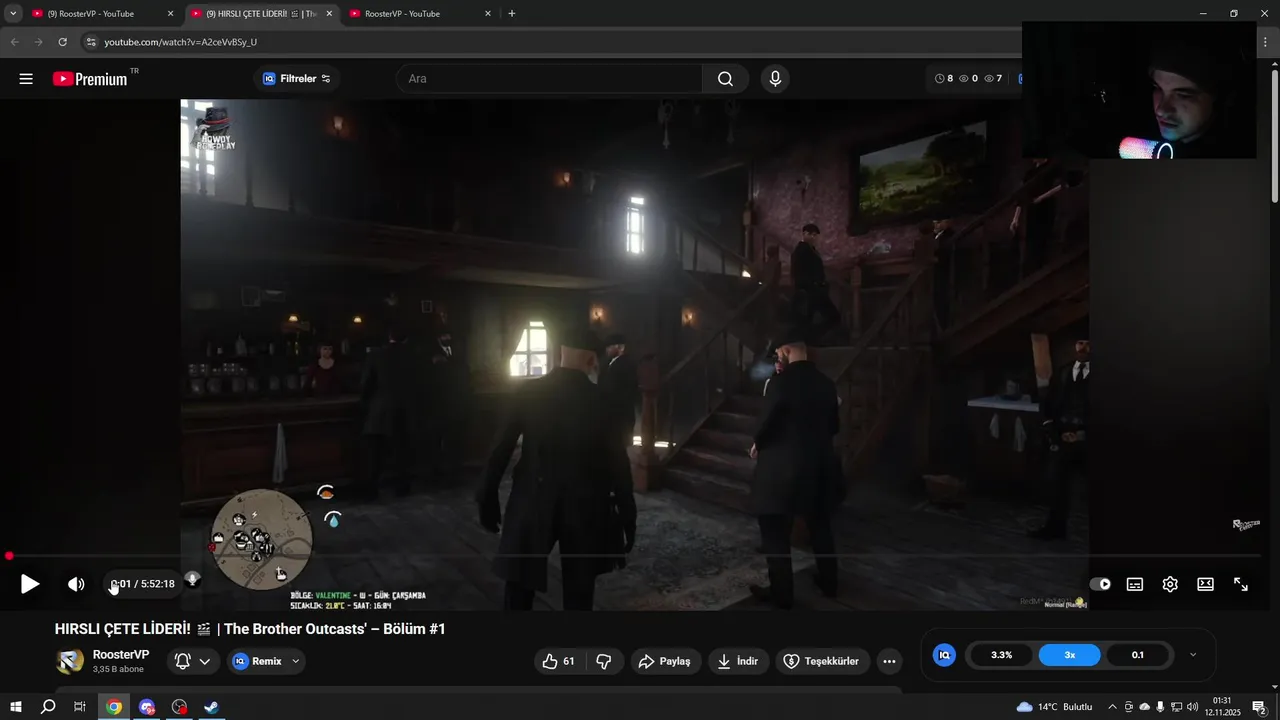Download the video with İndir
Screen dimensions: 1280x720
738,661
